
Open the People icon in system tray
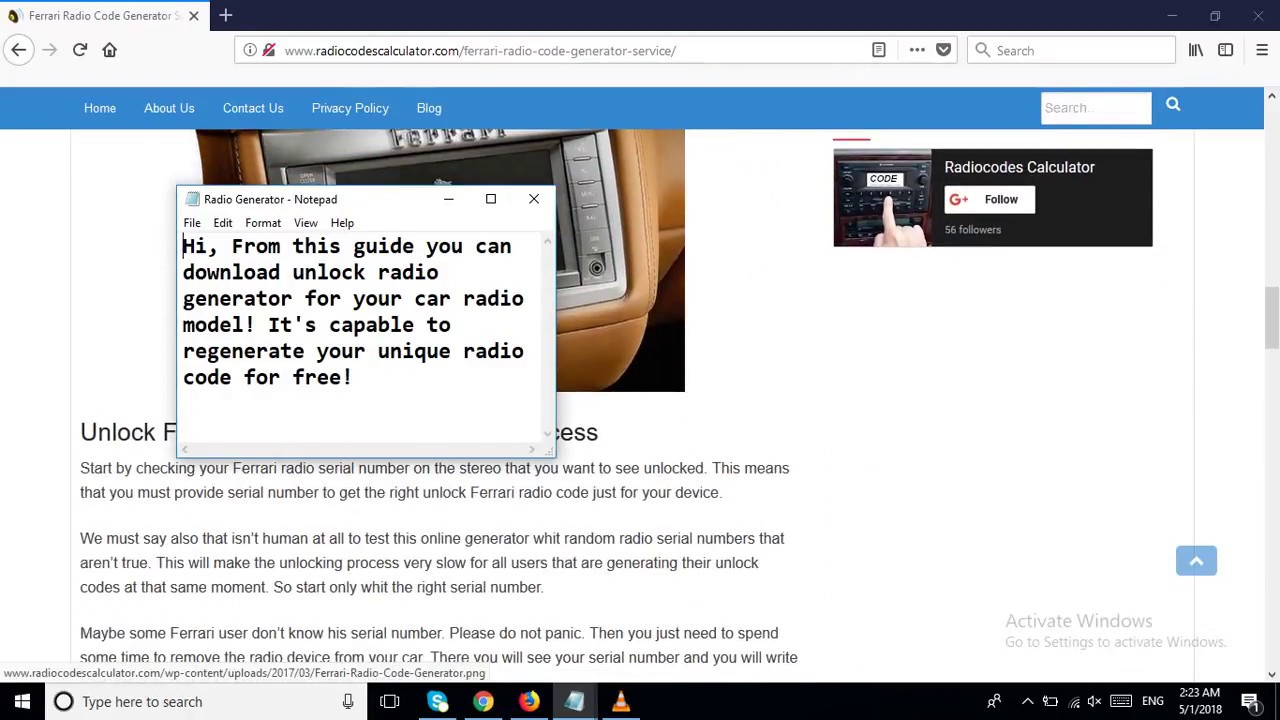994,702
